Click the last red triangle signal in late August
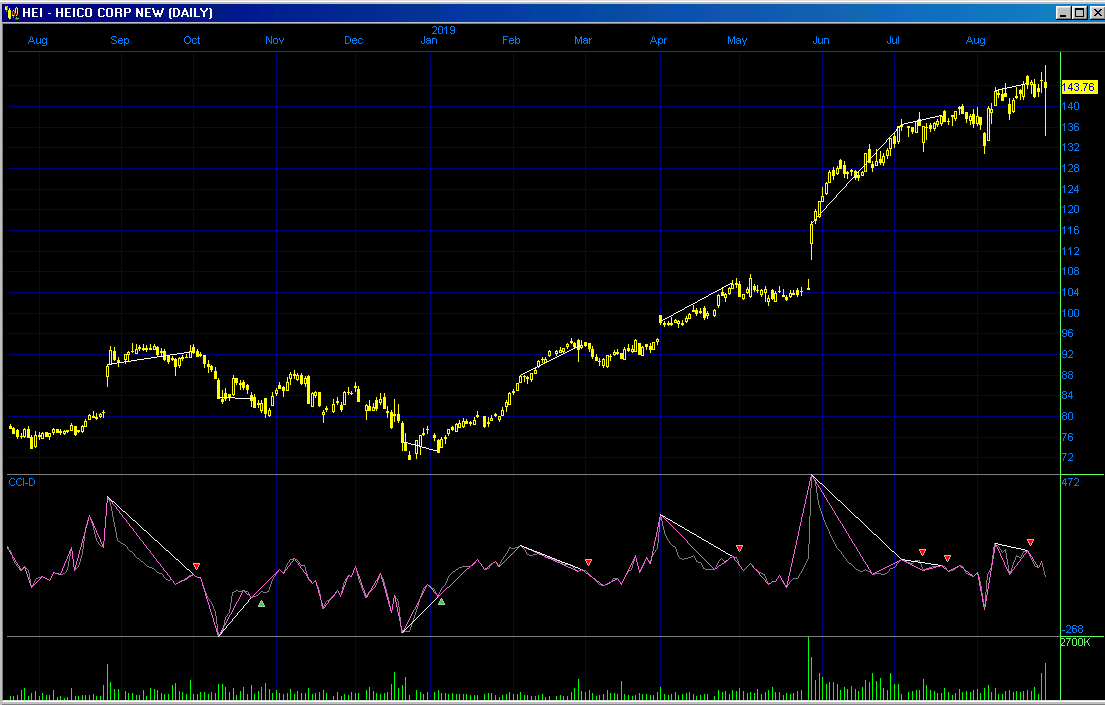The image size is (1105, 705). [1030, 542]
